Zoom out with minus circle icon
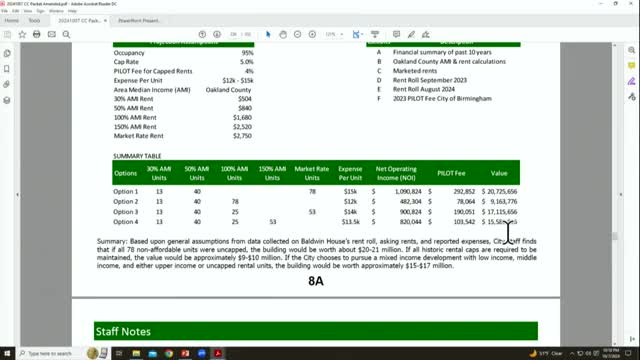The height and width of the screenshot is (360, 640). 298,34
